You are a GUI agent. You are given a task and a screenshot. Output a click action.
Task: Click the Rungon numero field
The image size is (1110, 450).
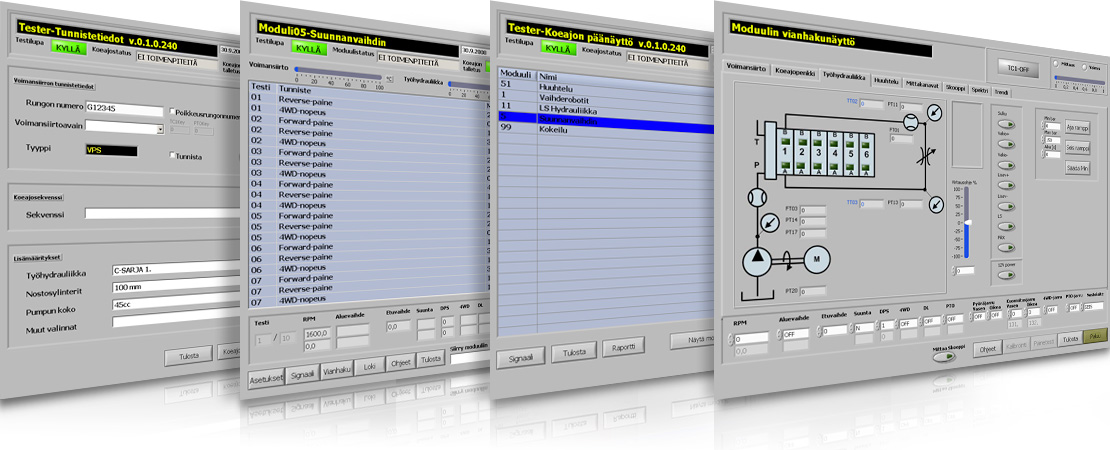click(125, 110)
